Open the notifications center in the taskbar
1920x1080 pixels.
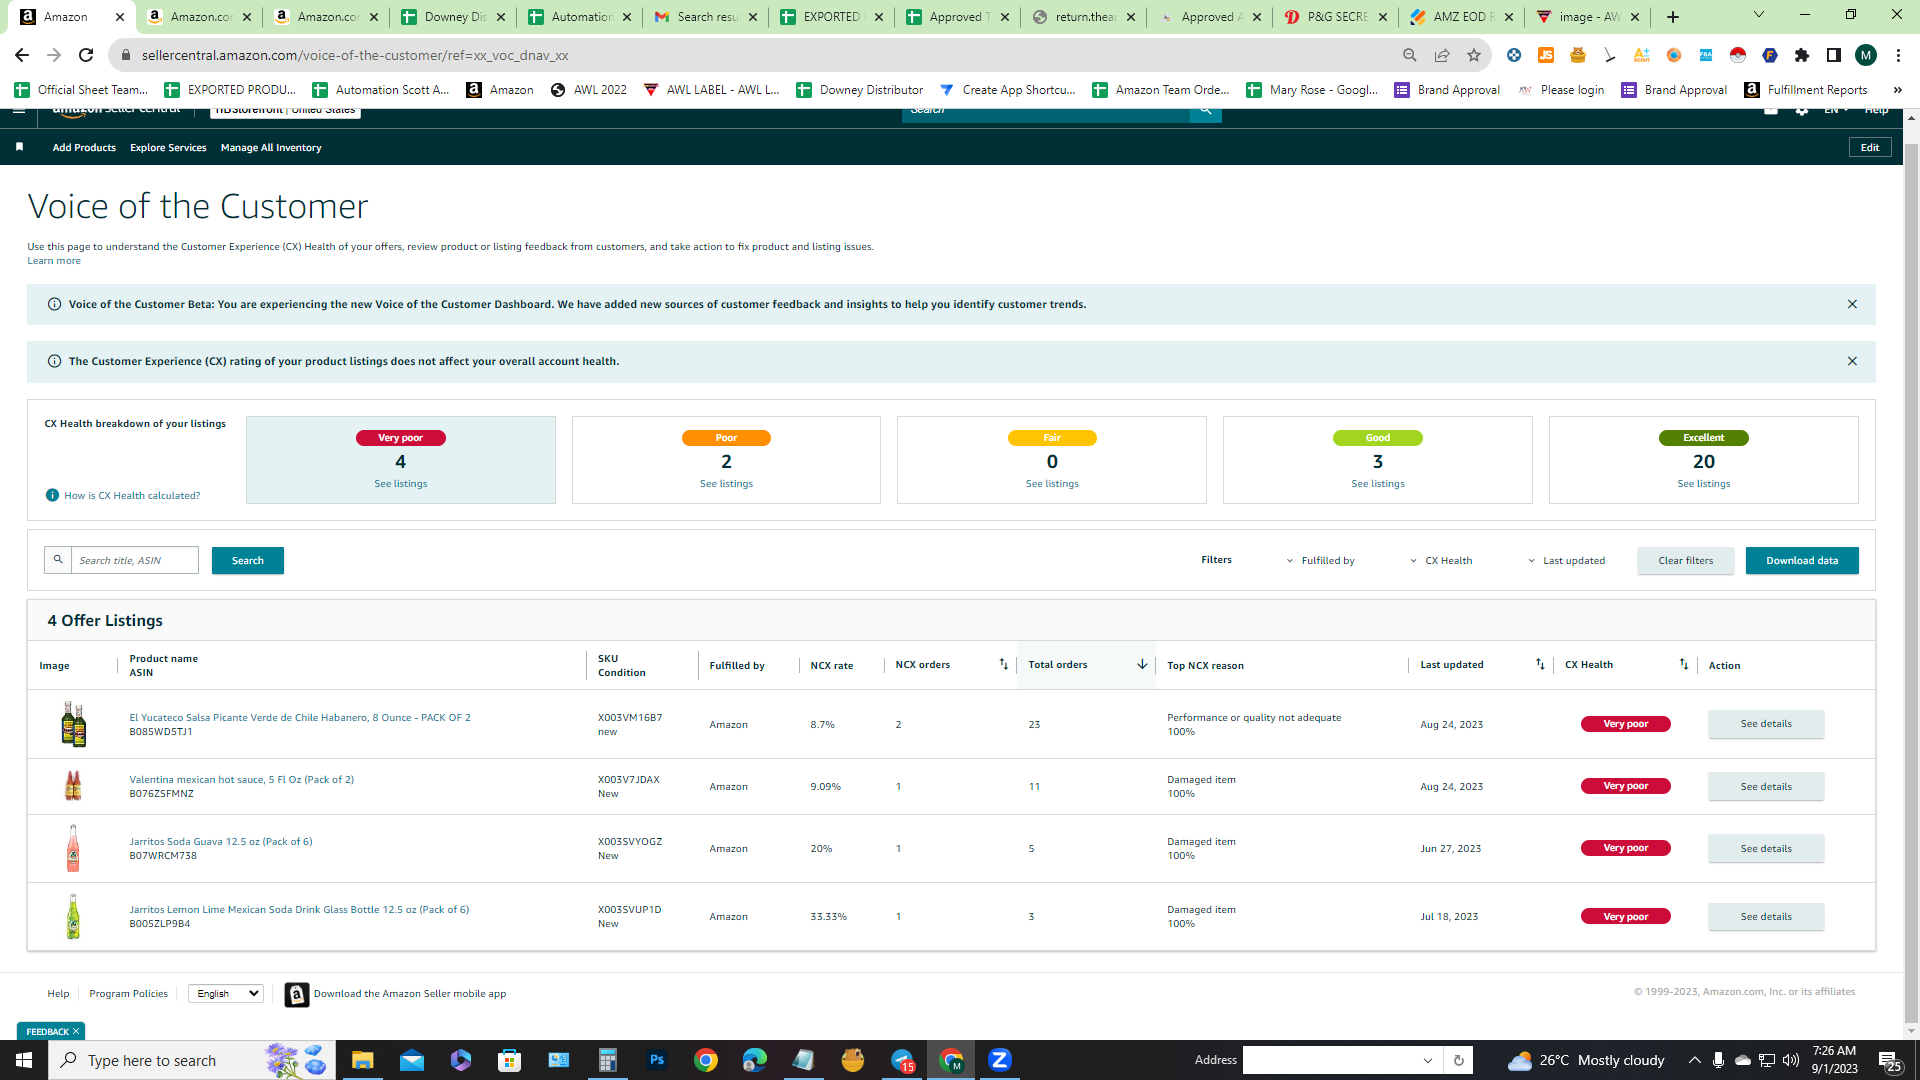click(x=1889, y=1060)
